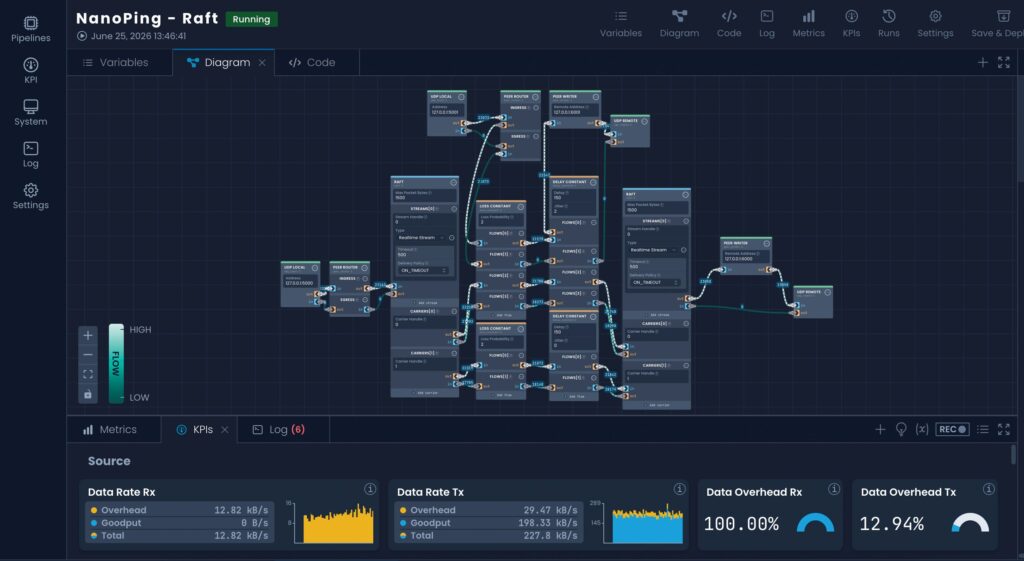1024x561 pixels.
Task: Open Realtime Stream dropdown in right RAFT node
Action: (x=653, y=250)
